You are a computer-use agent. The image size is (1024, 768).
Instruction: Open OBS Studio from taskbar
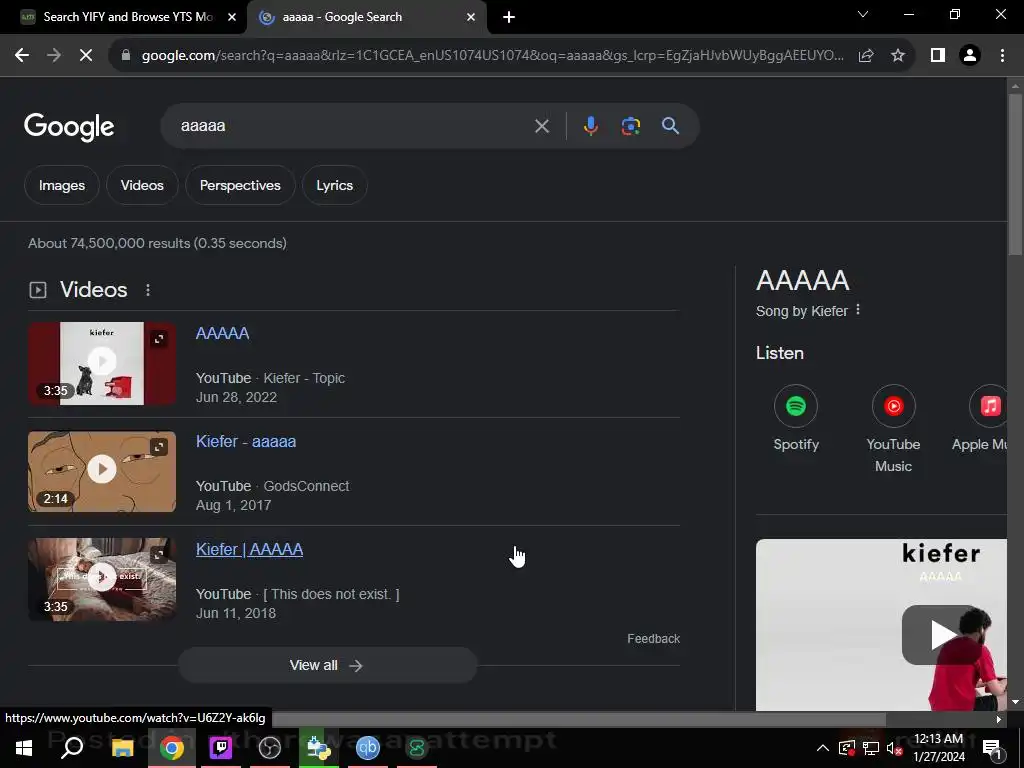(x=270, y=748)
